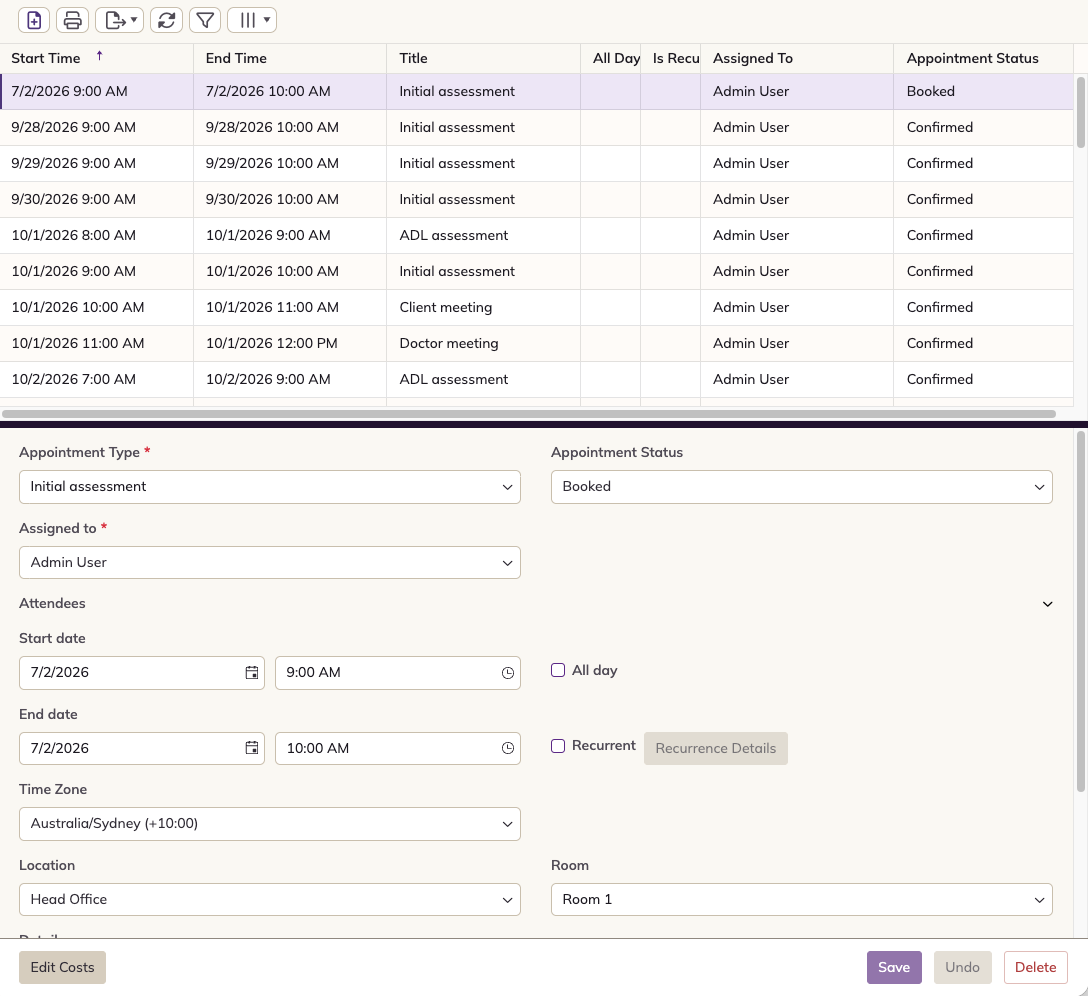Open the filter icon
The height and width of the screenshot is (996, 1088).
205,20
